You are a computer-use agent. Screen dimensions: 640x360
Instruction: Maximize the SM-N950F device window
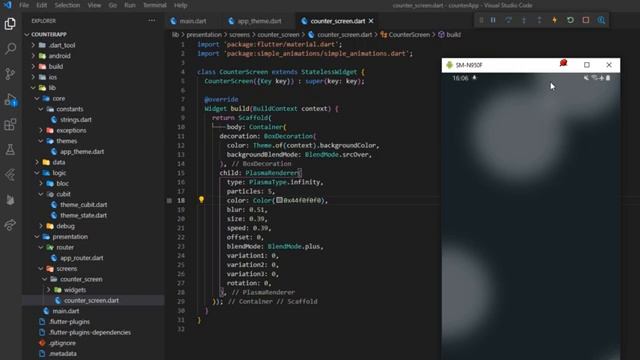pos(587,64)
